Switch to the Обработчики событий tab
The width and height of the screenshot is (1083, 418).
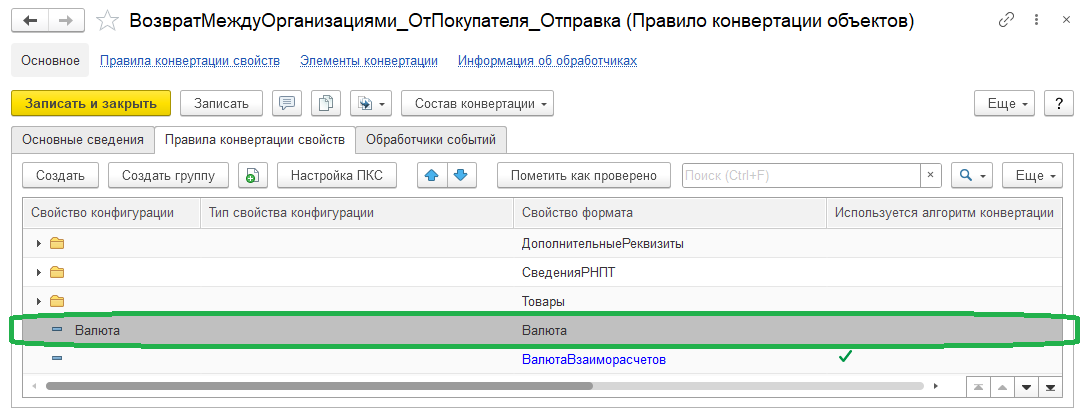(431, 140)
